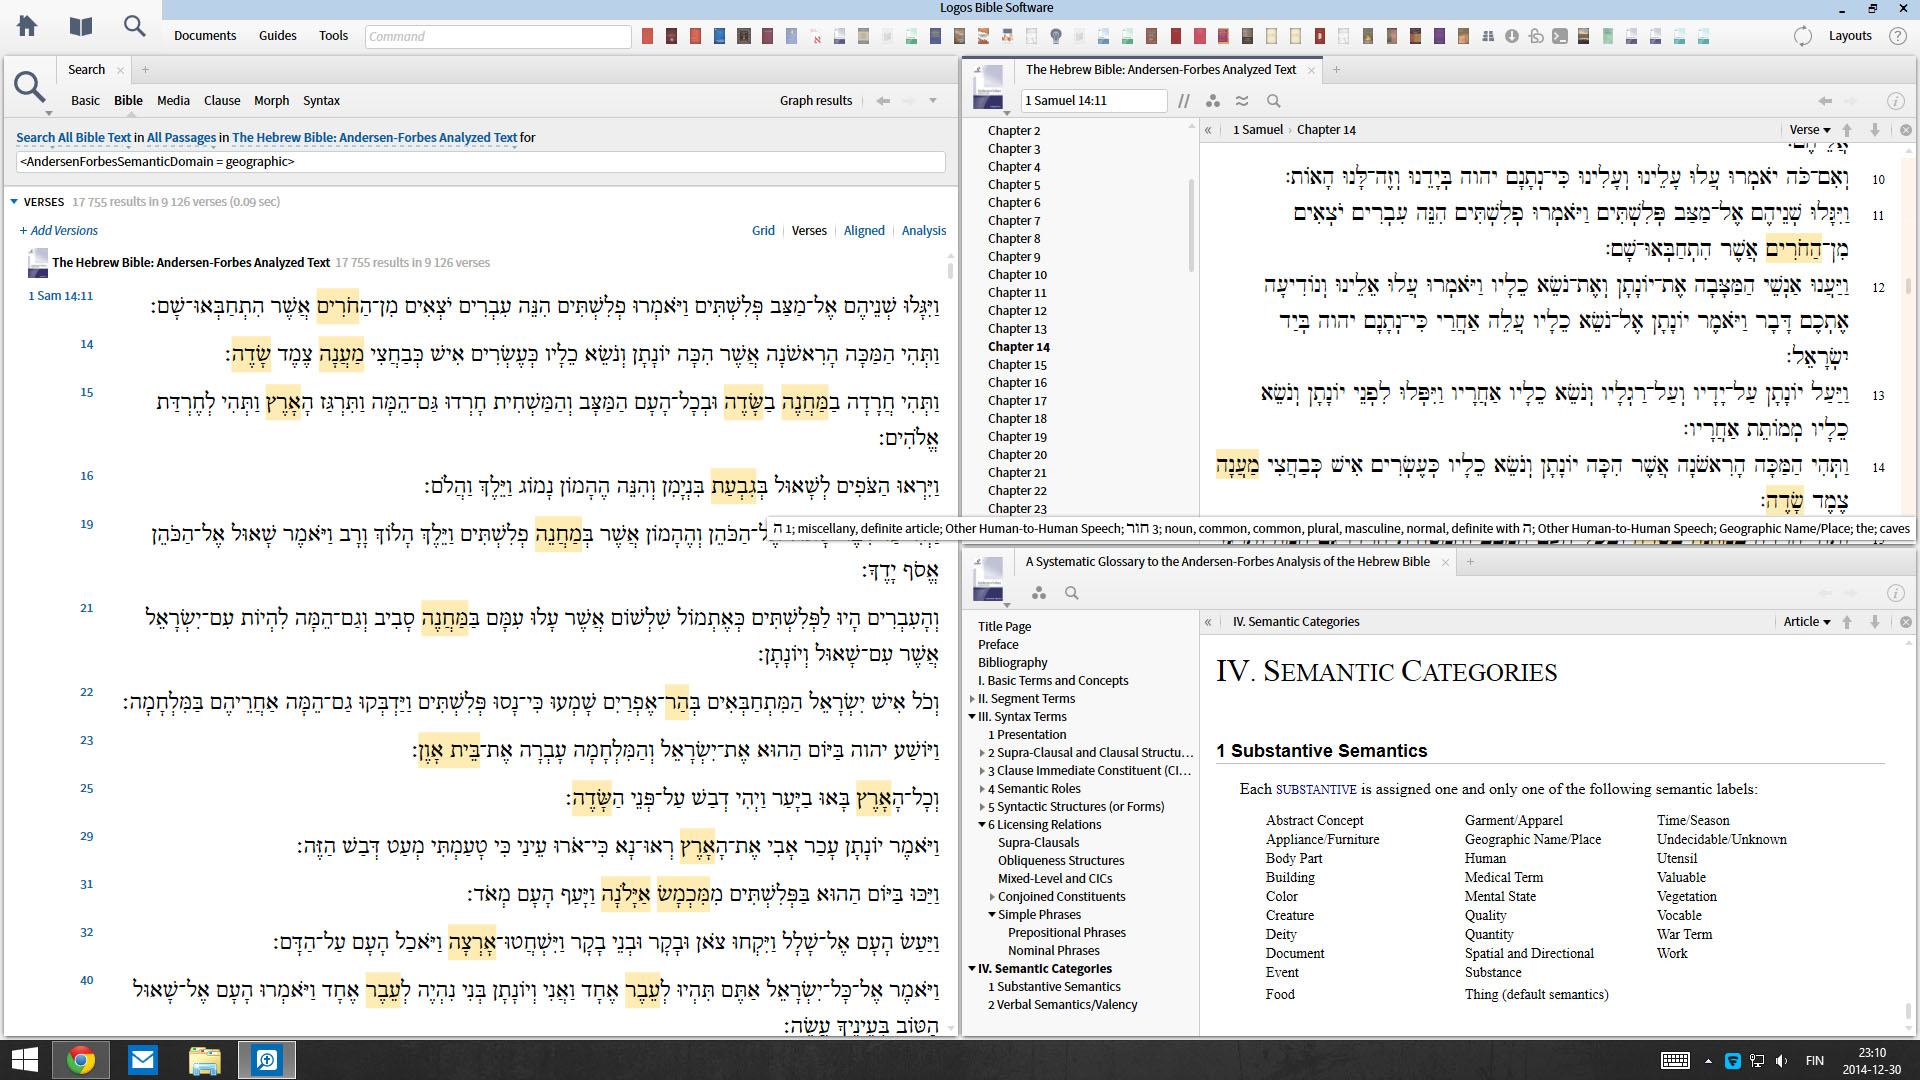1920x1080 pixels.
Task: Click the 1 Samuel 14:11 reference box
Action: pos(1094,101)
